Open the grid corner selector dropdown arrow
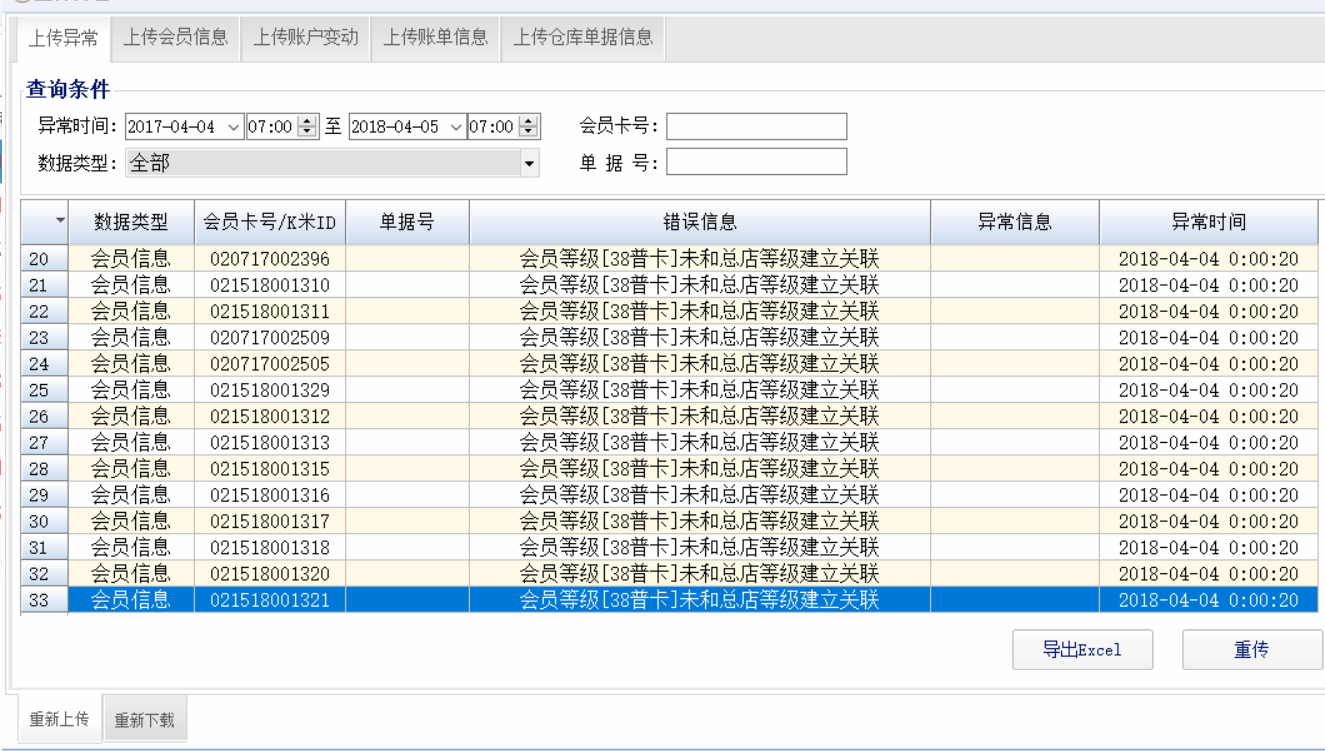 click(60, 221)
